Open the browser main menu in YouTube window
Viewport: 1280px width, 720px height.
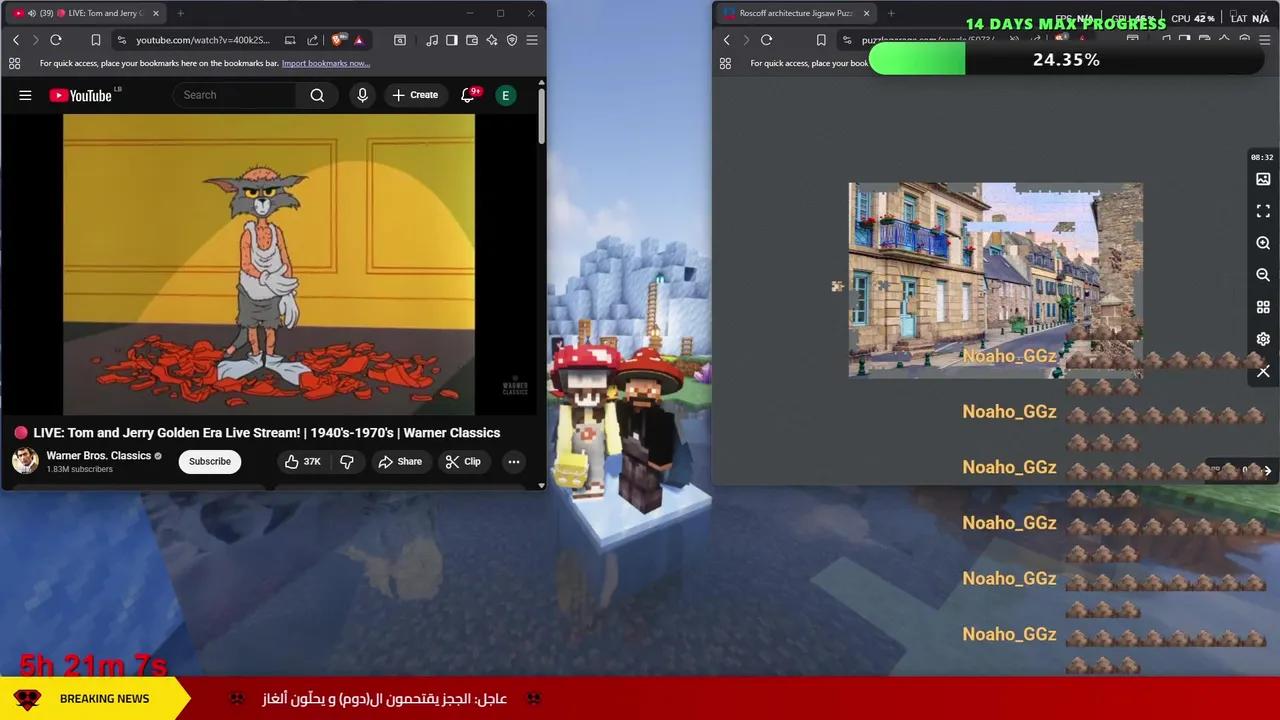(x=532, y=40)
